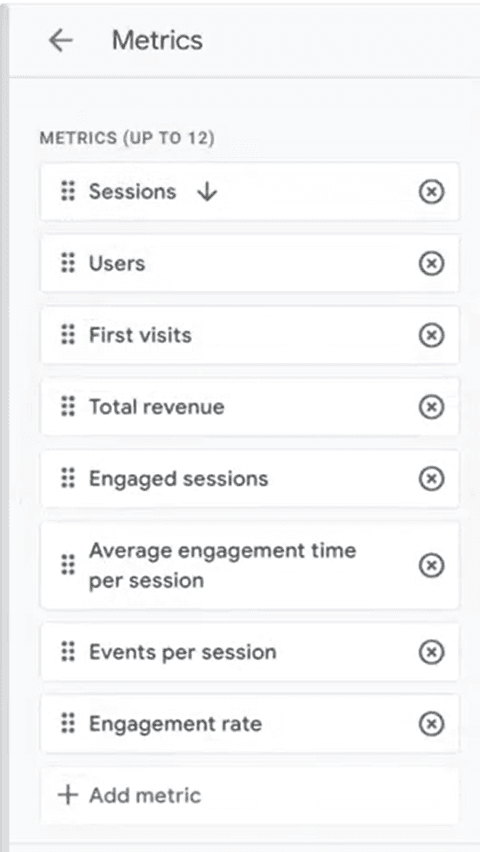Click the Users drag handle icon

pos(68,264)
